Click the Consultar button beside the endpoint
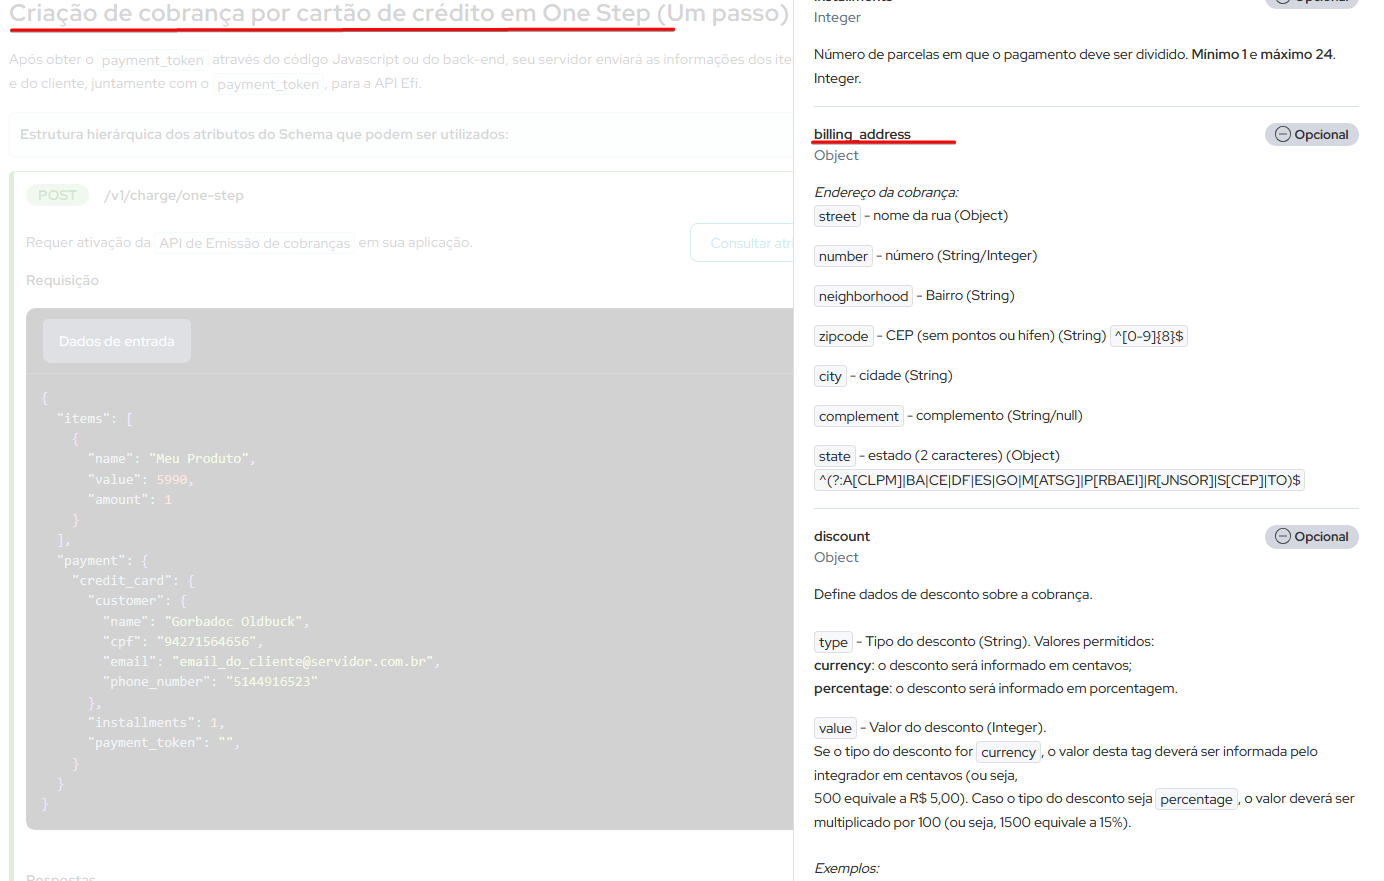The width and height of the screenshot is (1384, 881). (x=742, y=243)
